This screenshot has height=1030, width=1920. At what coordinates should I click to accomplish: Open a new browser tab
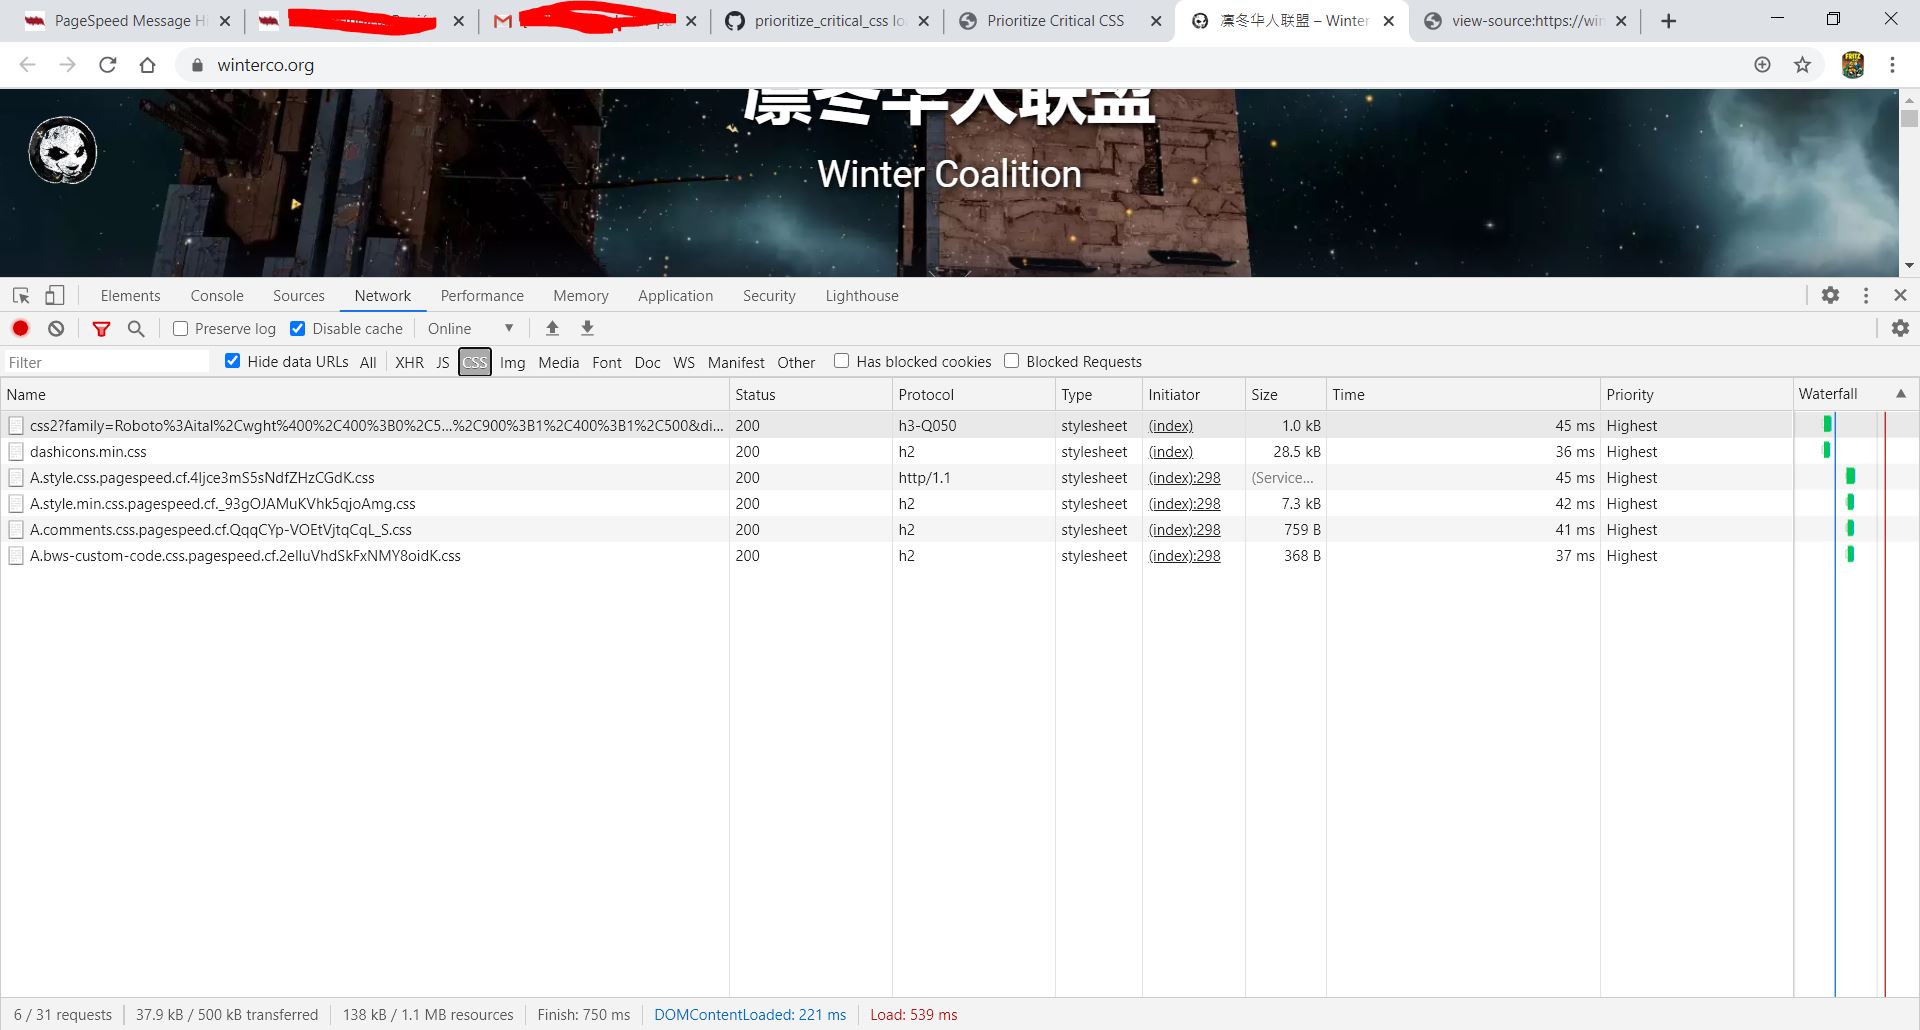1668,21
